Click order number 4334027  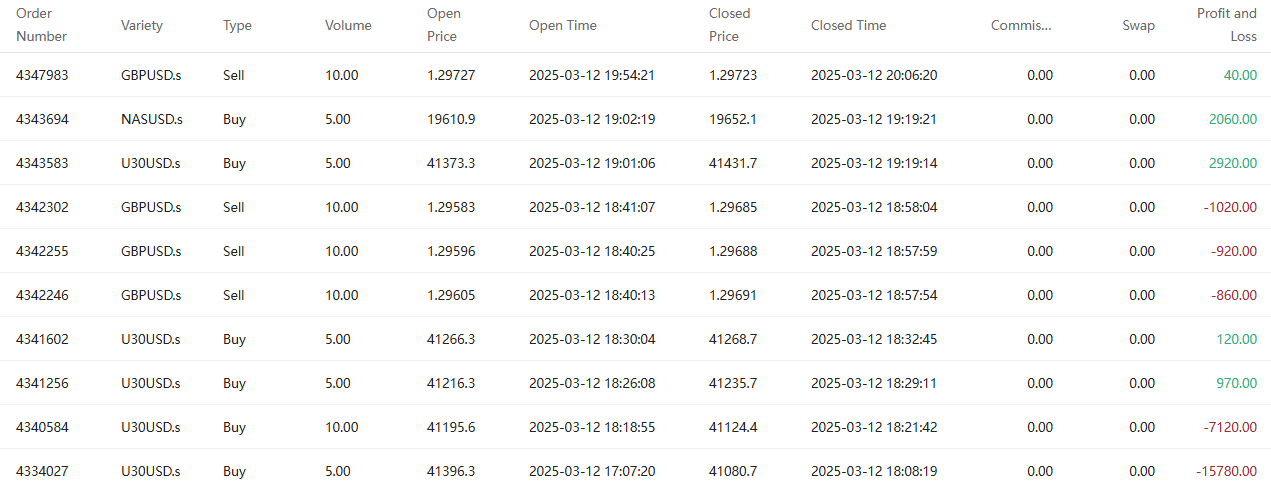point(42,471)
